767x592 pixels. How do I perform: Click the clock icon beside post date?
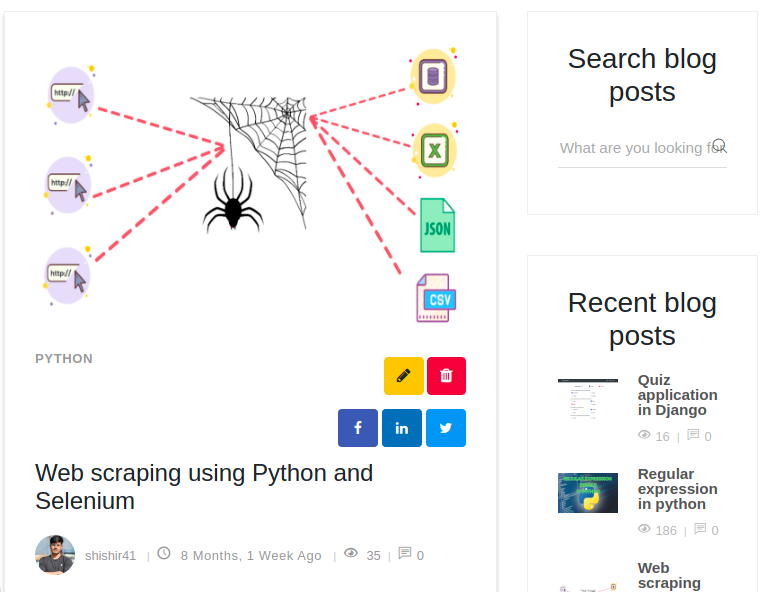164,553
